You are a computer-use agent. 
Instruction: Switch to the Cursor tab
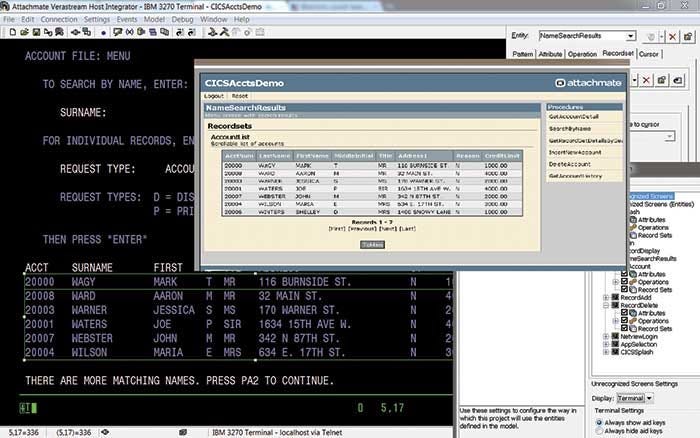tap(649, 54)
